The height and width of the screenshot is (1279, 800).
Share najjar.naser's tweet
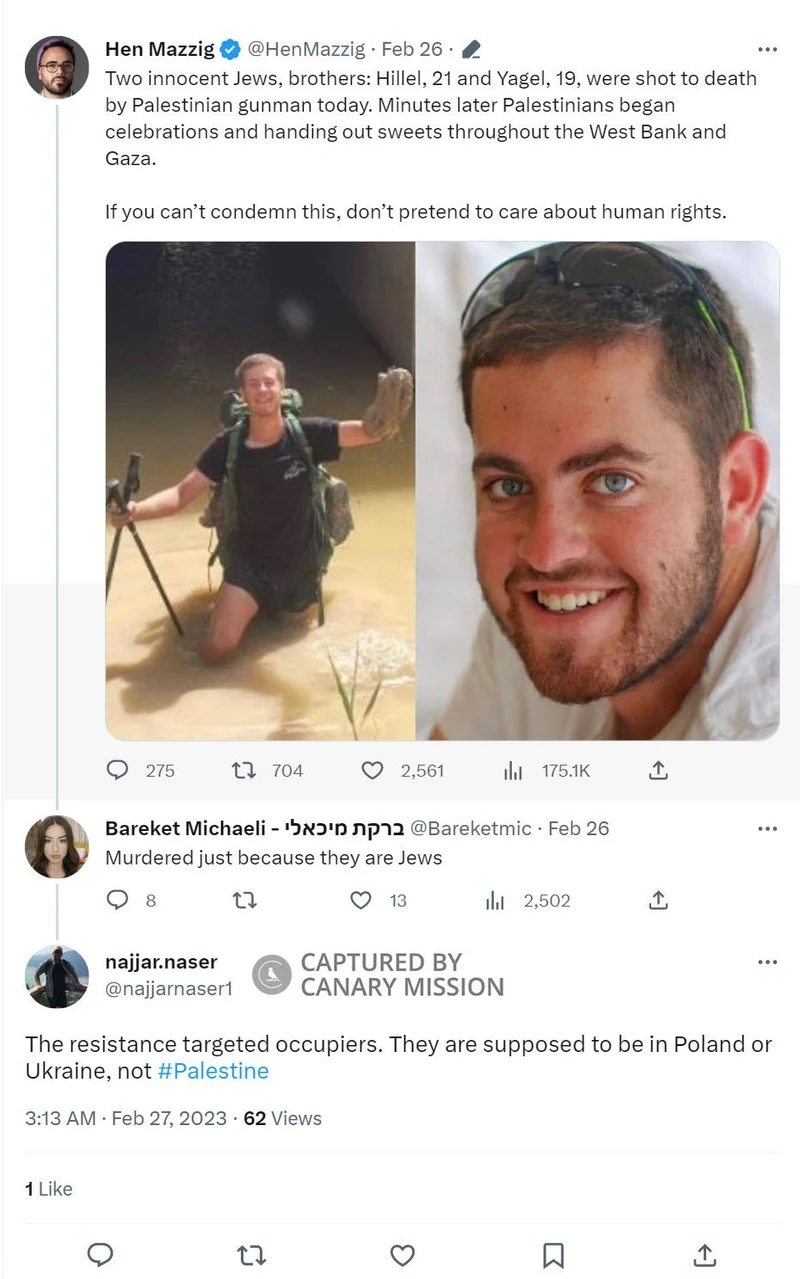(x=704, y=1255)
